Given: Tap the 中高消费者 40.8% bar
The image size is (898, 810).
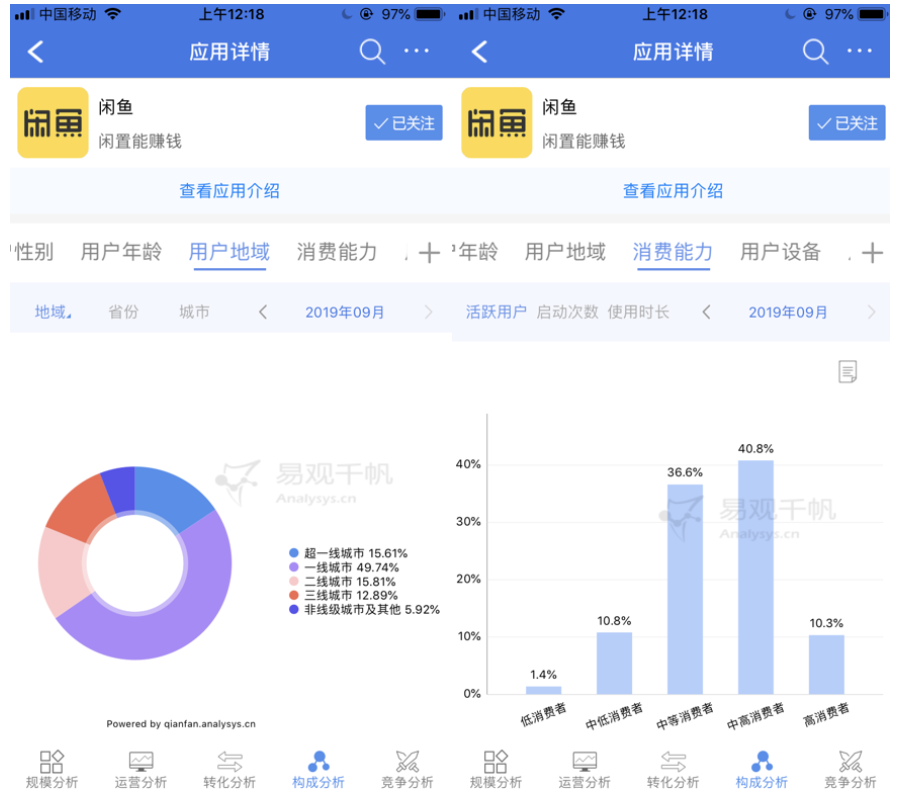Looking at the screenshot, I should tap(755, 577).
